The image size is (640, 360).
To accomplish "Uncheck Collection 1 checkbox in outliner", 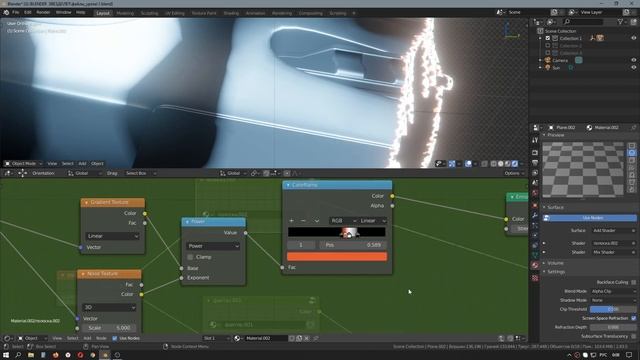I will [x=548, y=38].
